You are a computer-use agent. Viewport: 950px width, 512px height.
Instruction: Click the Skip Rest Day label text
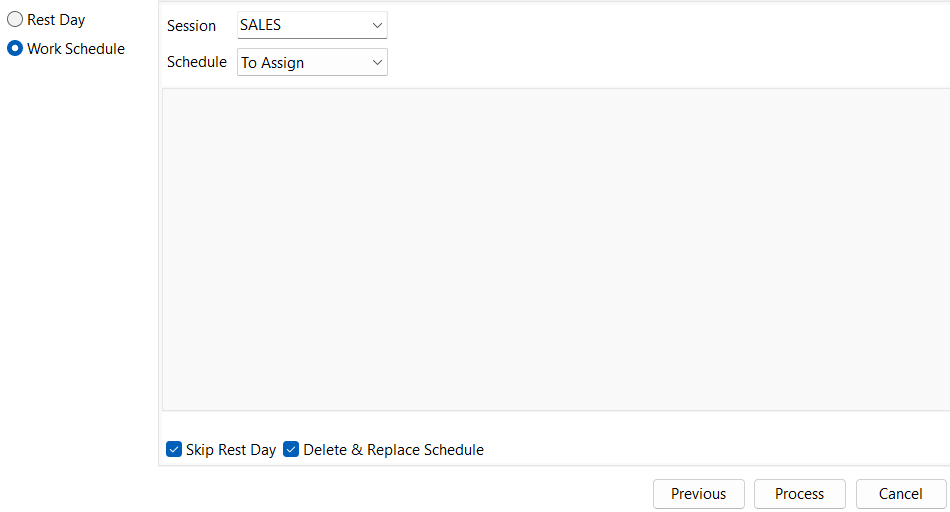point(231,450)
